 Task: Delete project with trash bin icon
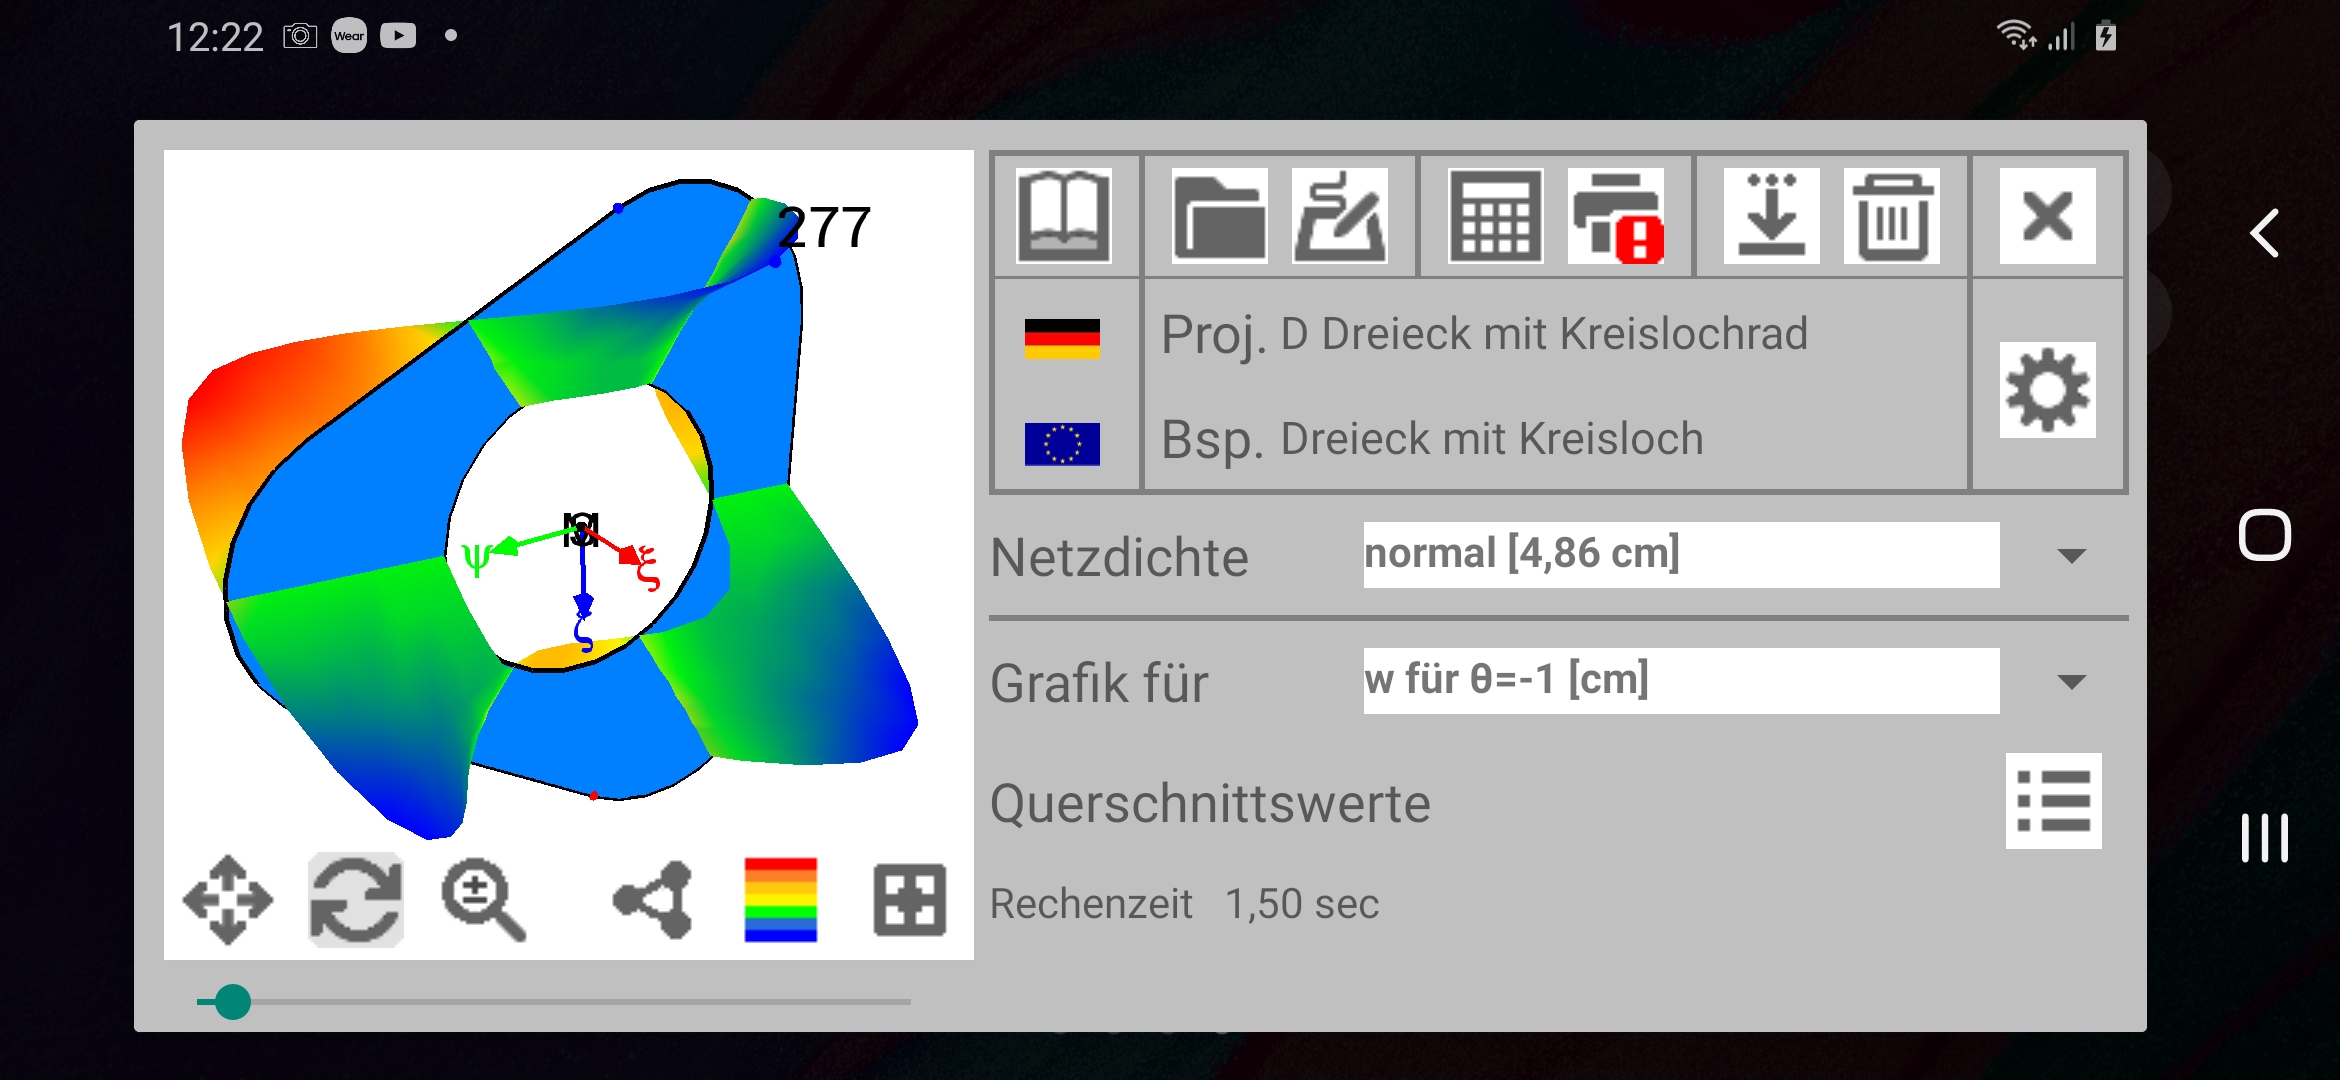click(x=1891, y=216)
